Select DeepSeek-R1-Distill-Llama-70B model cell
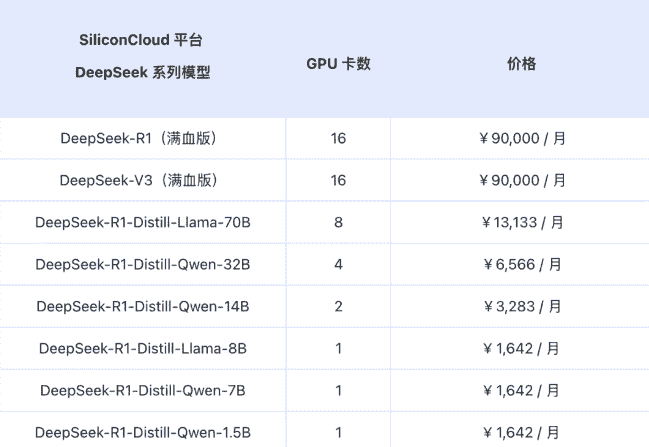The height and width of the screenshot is (447, 649). (142, 222)
